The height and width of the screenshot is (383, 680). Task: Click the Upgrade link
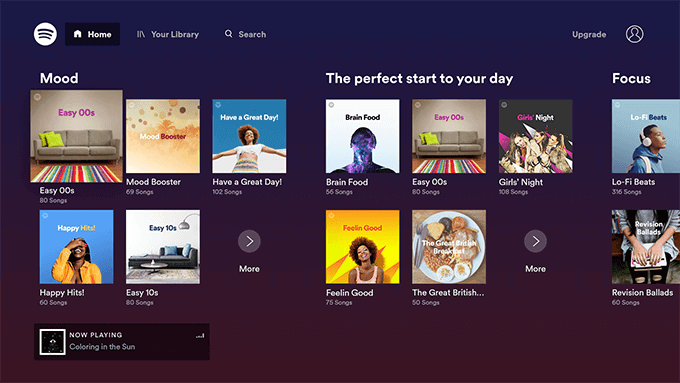tap(589, 34)
